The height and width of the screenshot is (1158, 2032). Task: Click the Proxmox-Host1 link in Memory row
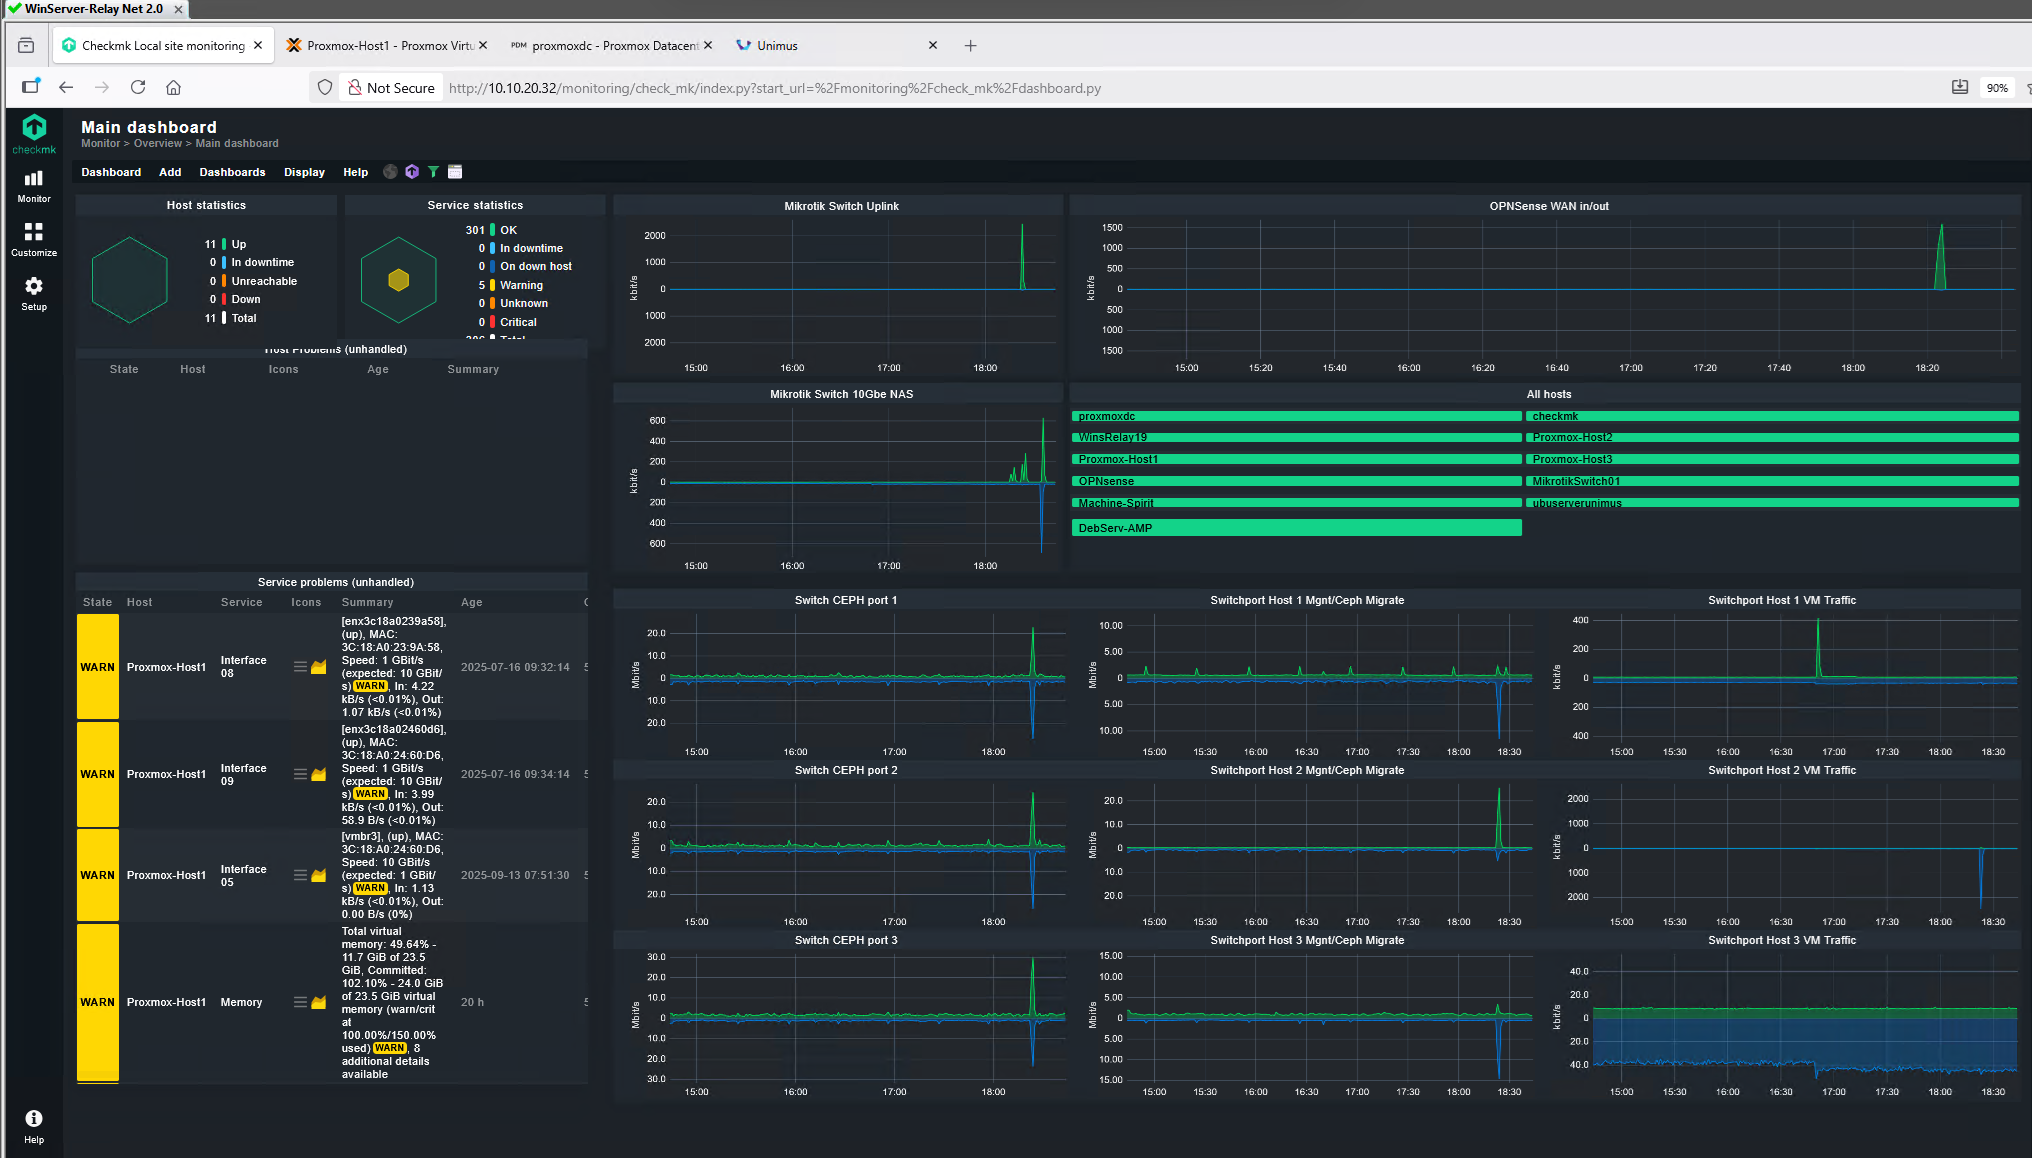[166, 1002]
